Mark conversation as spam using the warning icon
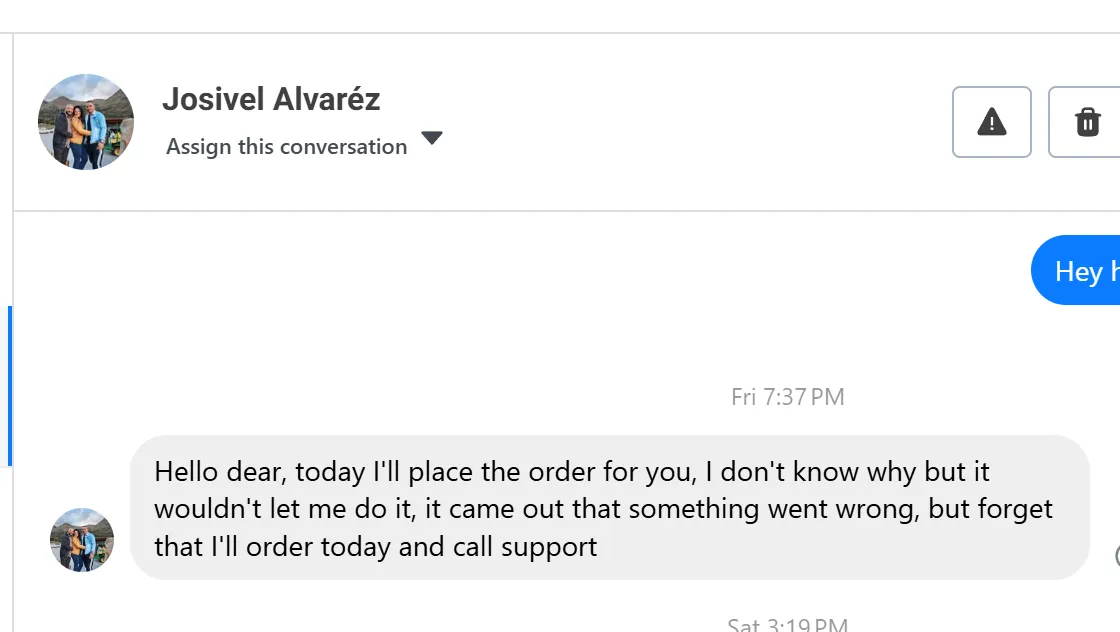Screen dimensions: 1120x632 pyautogui.click(x=991, y=122)
